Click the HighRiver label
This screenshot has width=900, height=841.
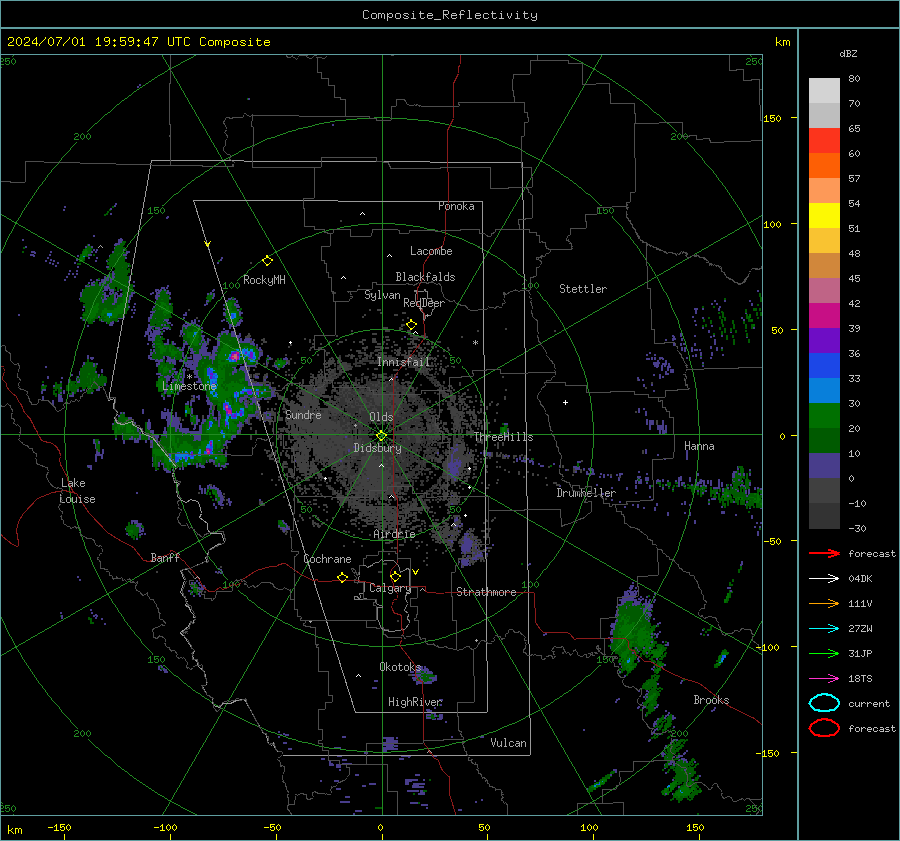[x=415, y=702]
